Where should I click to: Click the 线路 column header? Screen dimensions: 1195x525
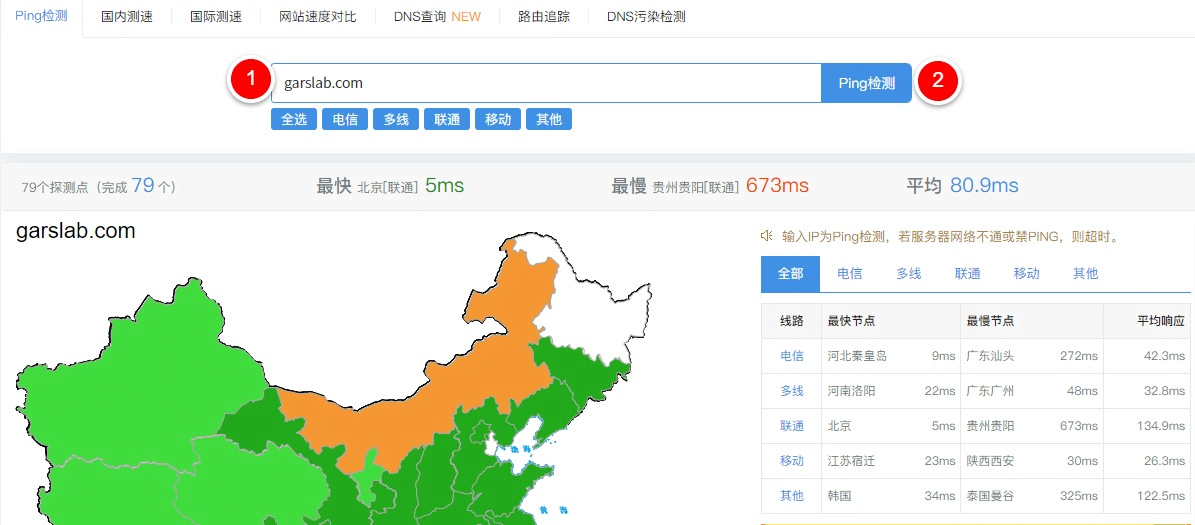tap(791, 322)
